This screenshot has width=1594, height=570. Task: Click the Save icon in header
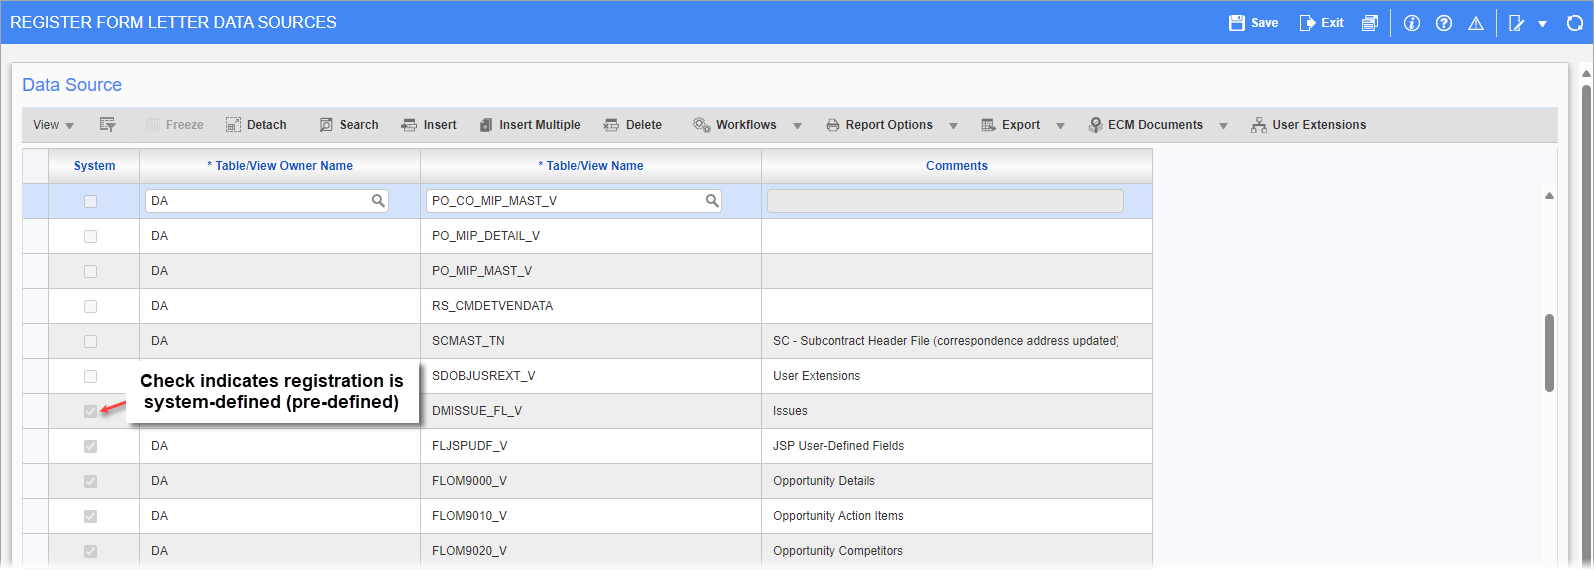click(1237, 23)
